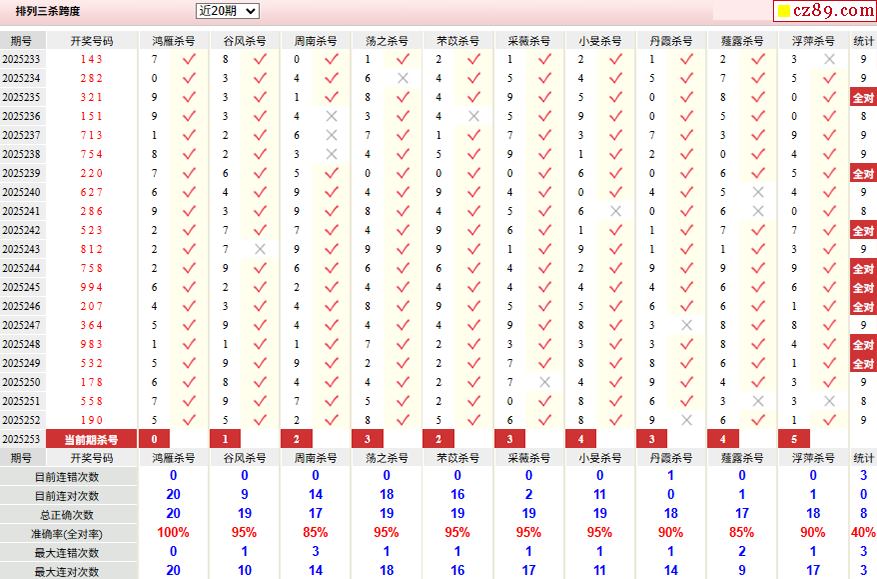Click the gray X for 小旻杀号 in row 2025241
Screen dimensions: 877x579
(616, 211)
